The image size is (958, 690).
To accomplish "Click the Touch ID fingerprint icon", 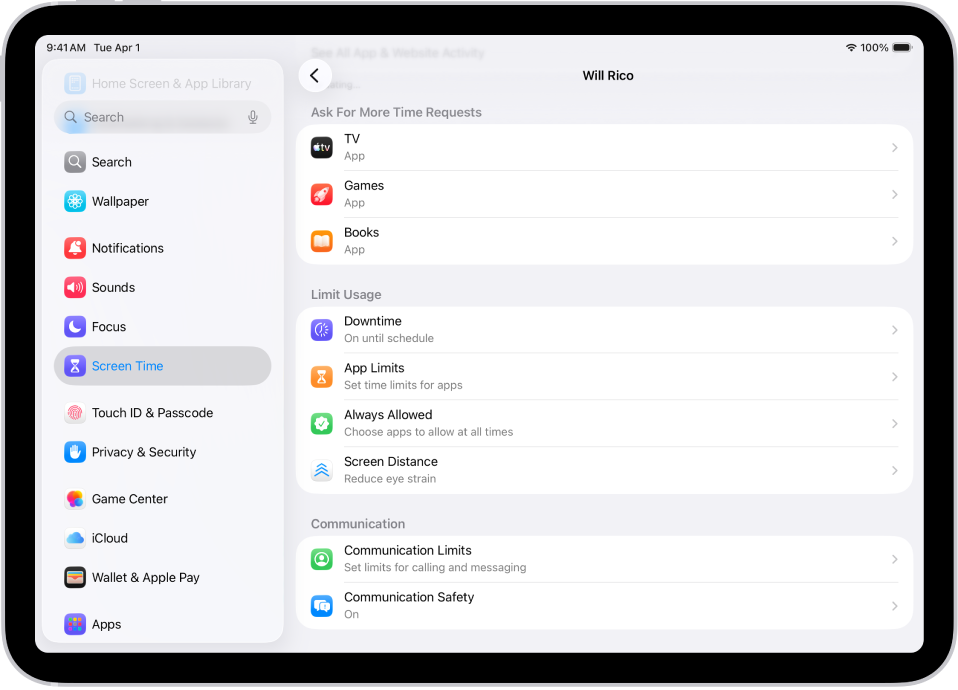I will point(75,413).
